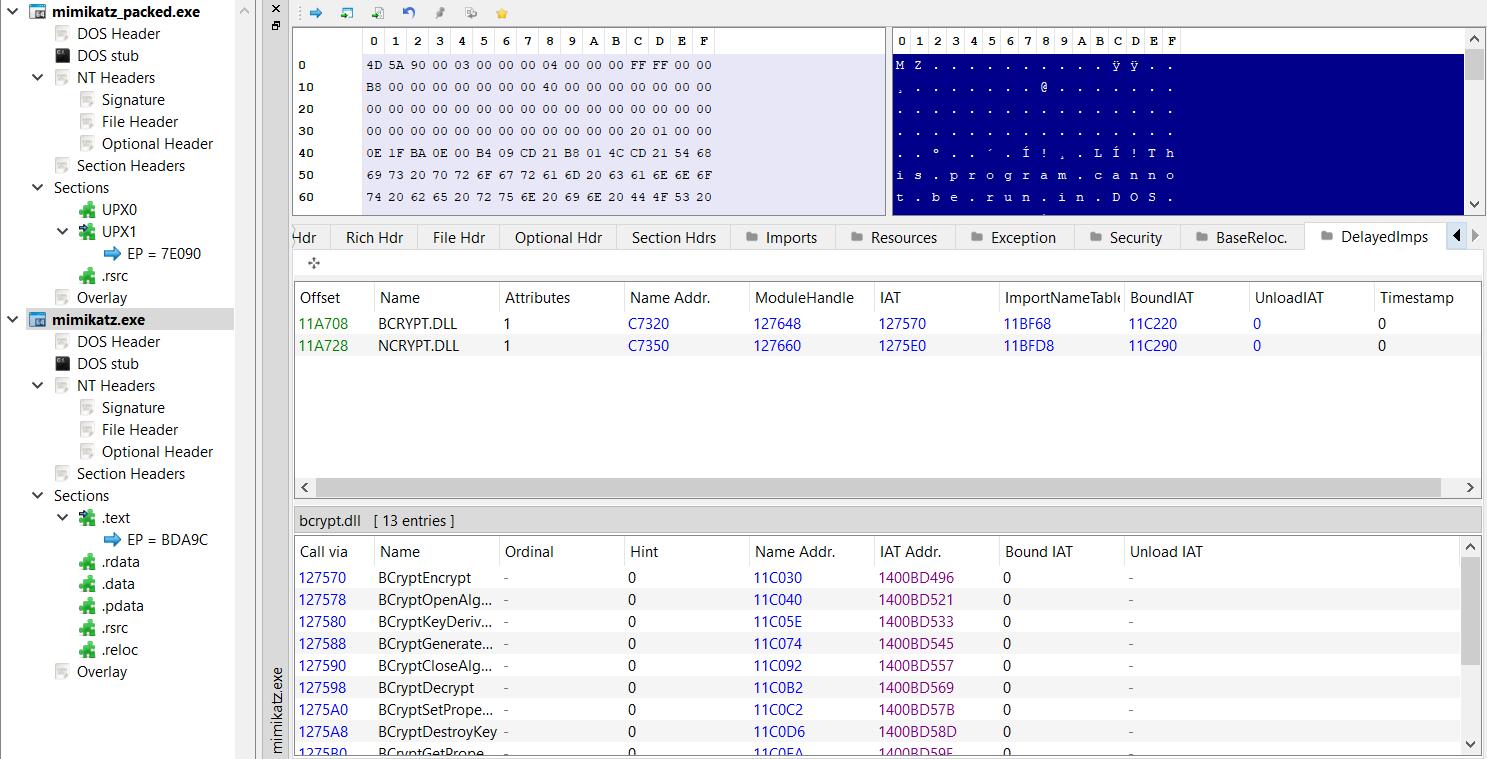The width and height of the screenshot is (1487, 759).
Task: Follow Call via 127570 for BCryptEncrypt
Action: [x=322, y=578]
